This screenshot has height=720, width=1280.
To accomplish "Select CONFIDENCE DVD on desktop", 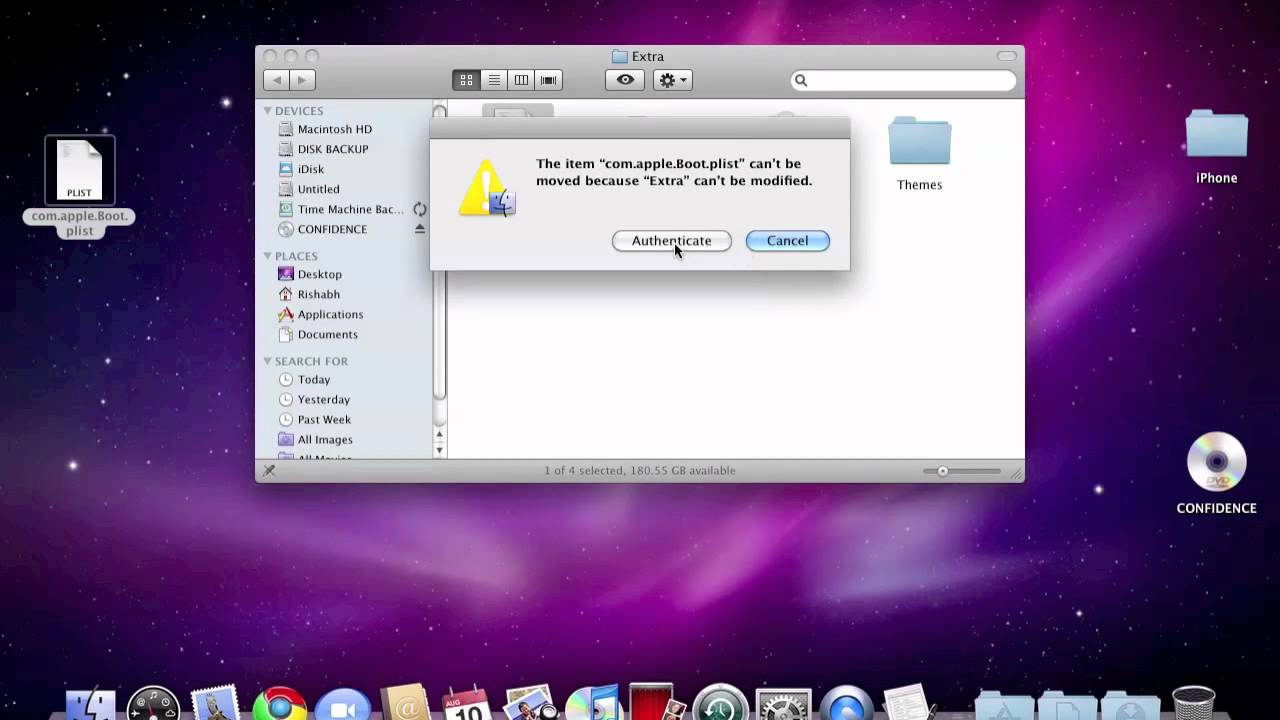I will tap(1216, 473).
